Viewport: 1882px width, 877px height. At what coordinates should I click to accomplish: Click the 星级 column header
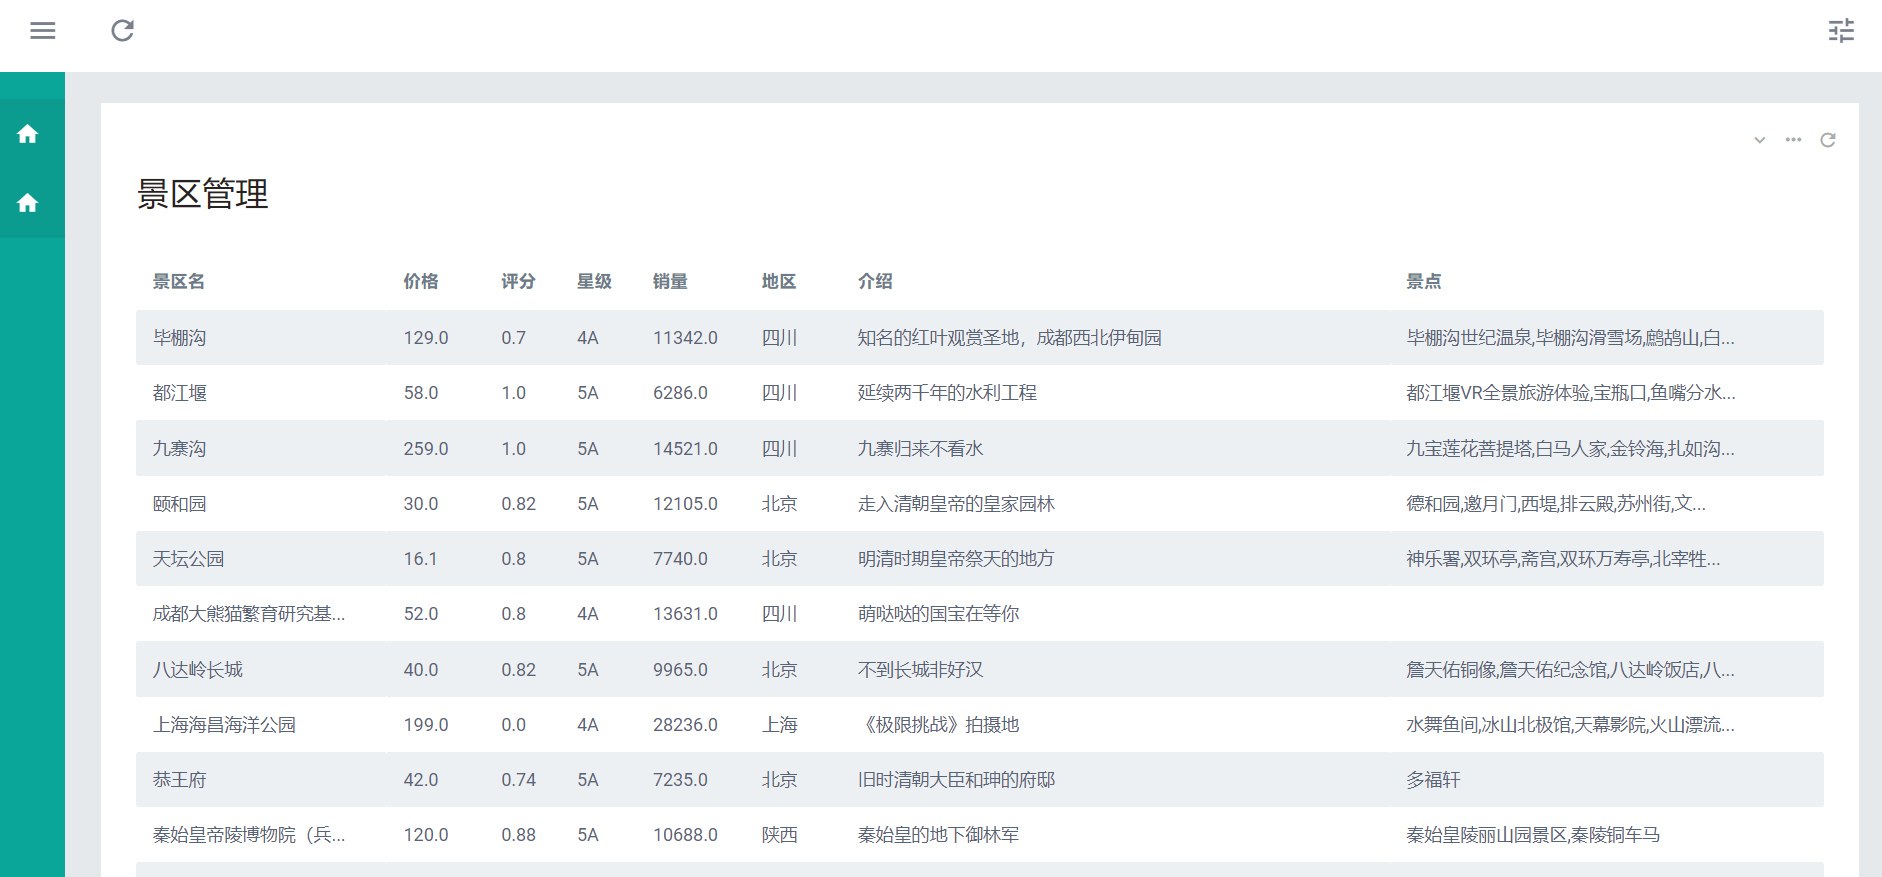[594, 282]
